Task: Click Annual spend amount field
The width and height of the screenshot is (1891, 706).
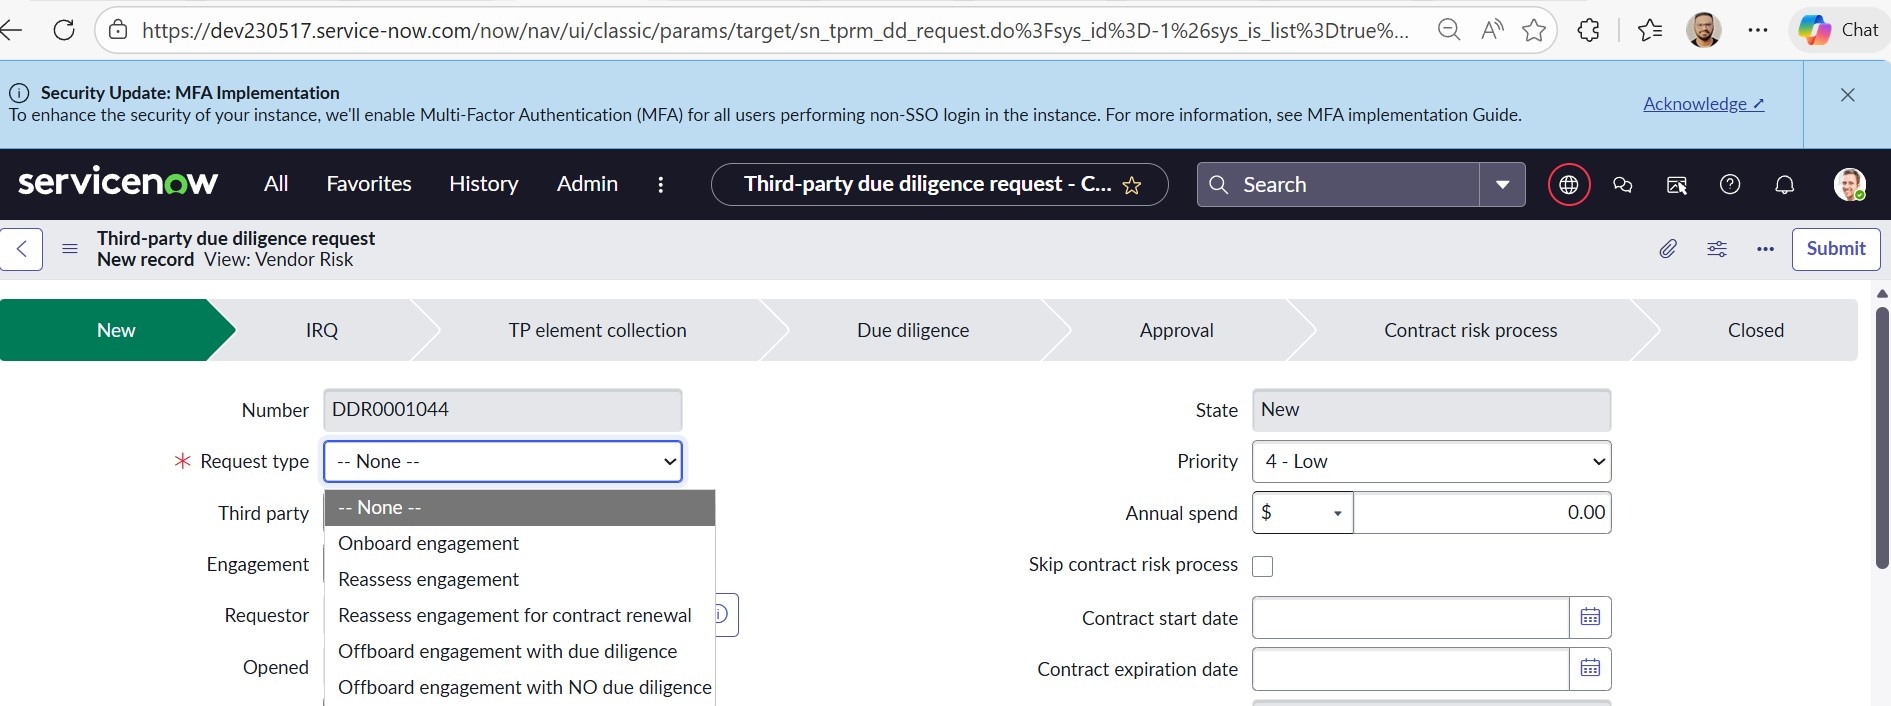Action: (1482, 512)
